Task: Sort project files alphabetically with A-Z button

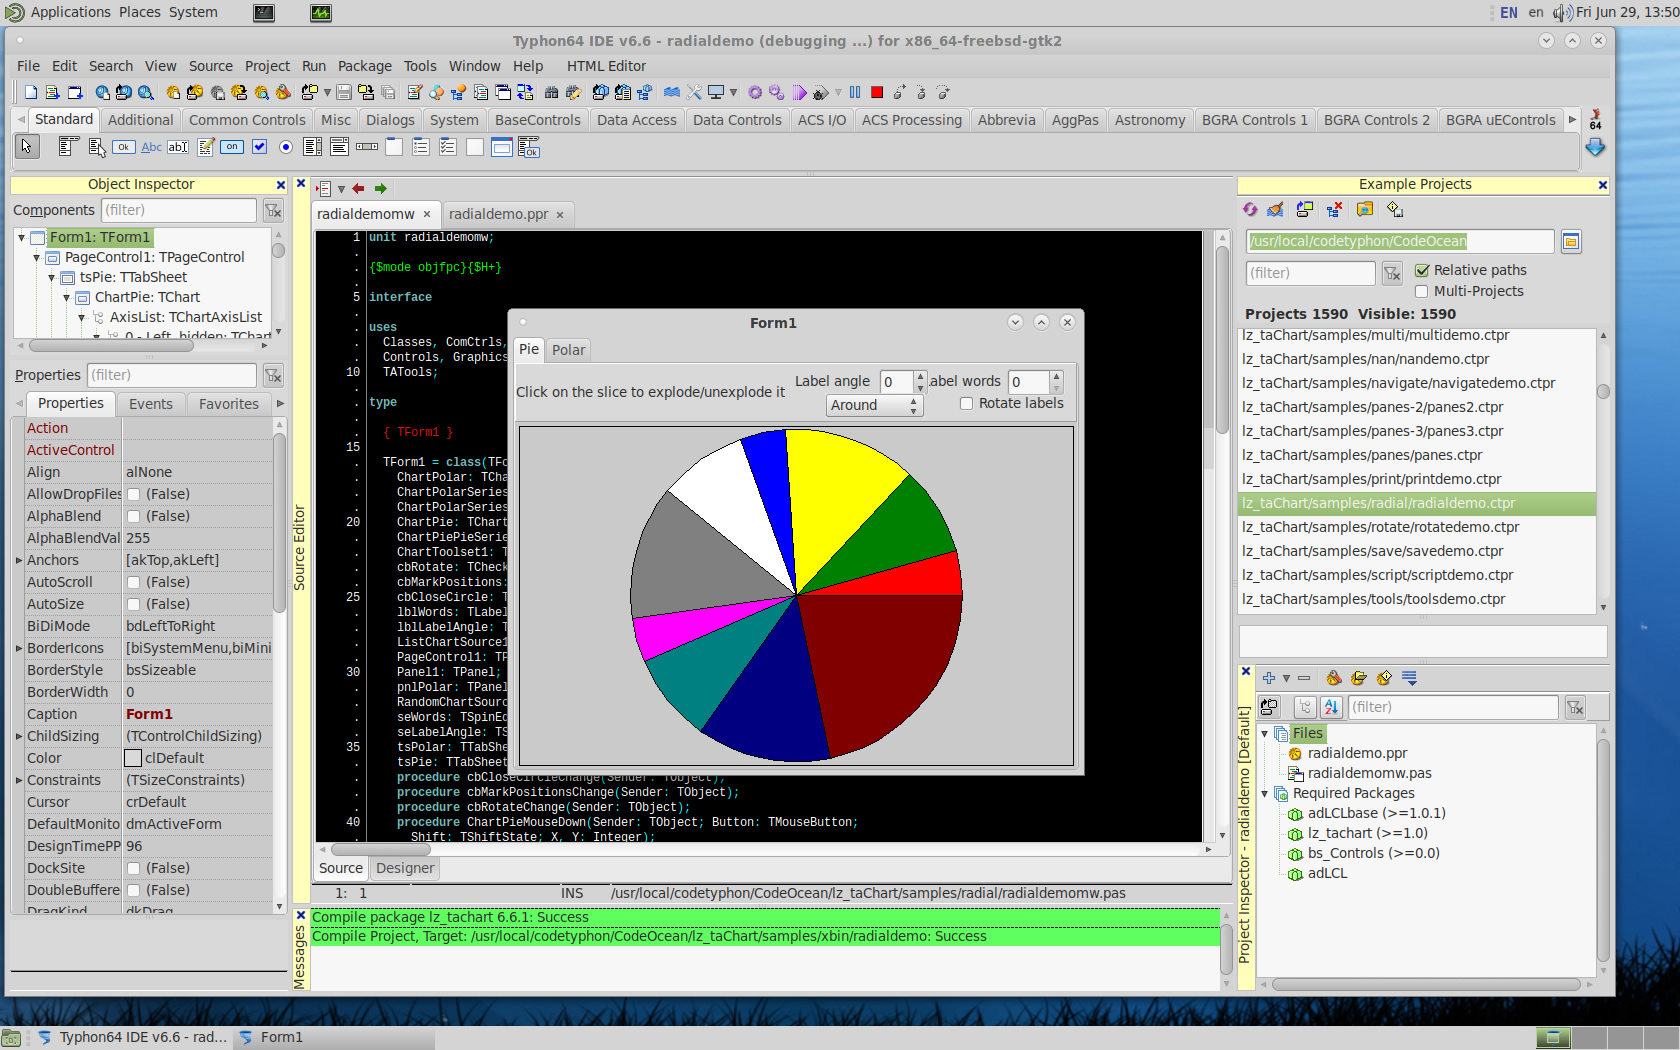Action: click(1331, 707)
